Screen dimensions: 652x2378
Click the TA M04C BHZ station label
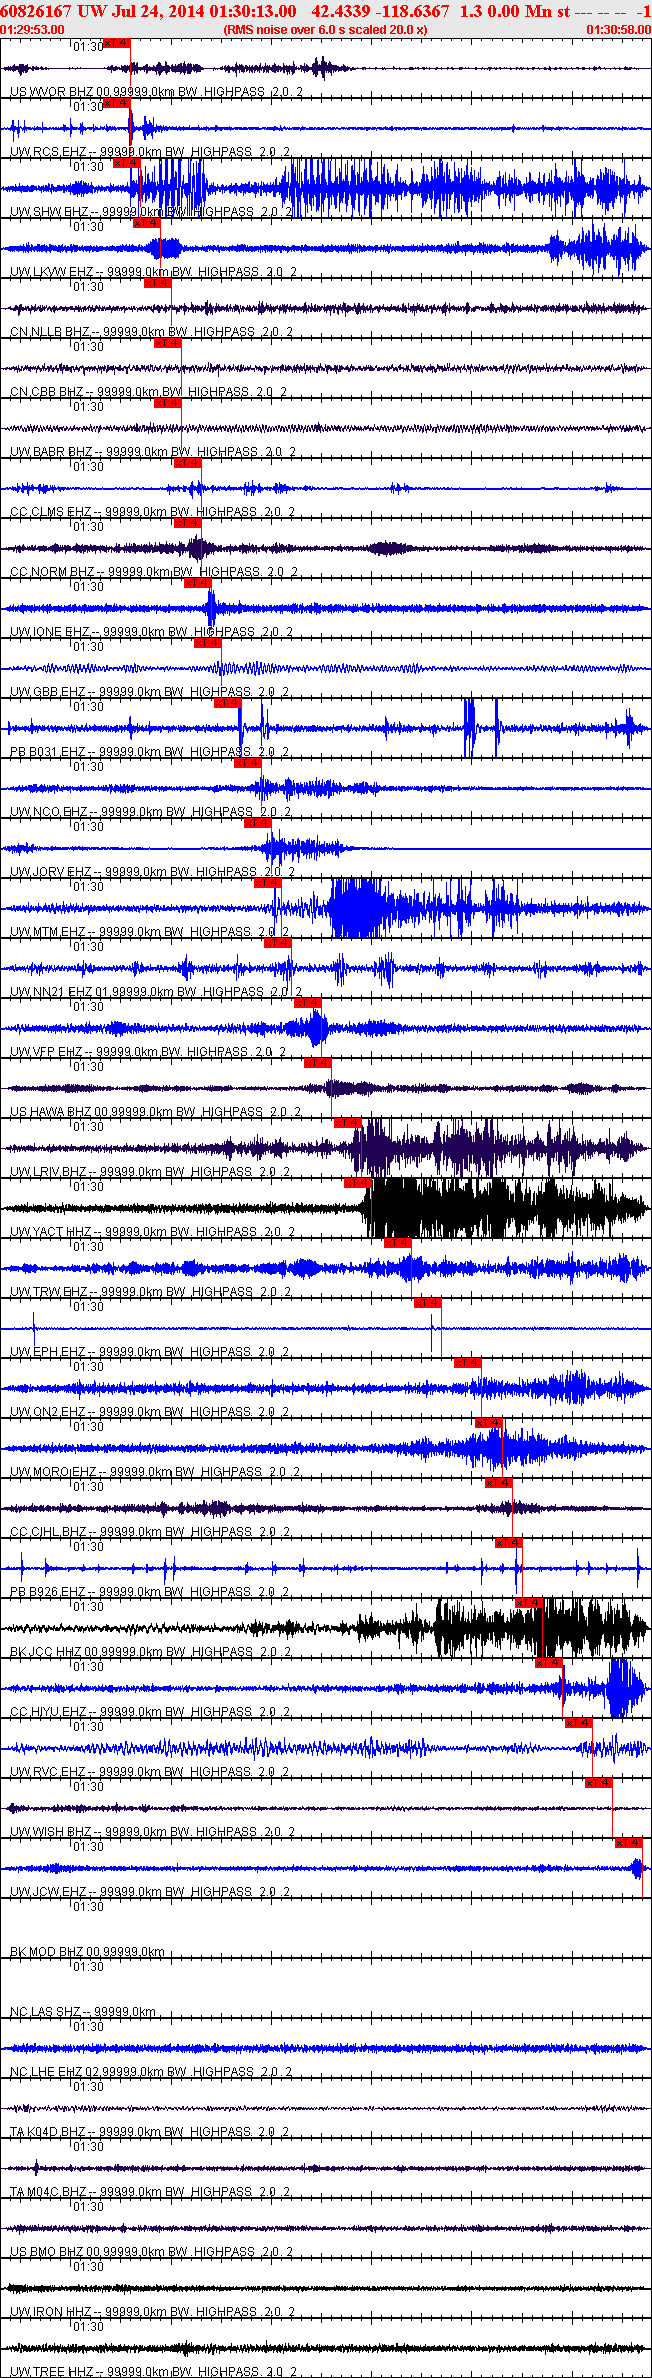(150, 2192)
